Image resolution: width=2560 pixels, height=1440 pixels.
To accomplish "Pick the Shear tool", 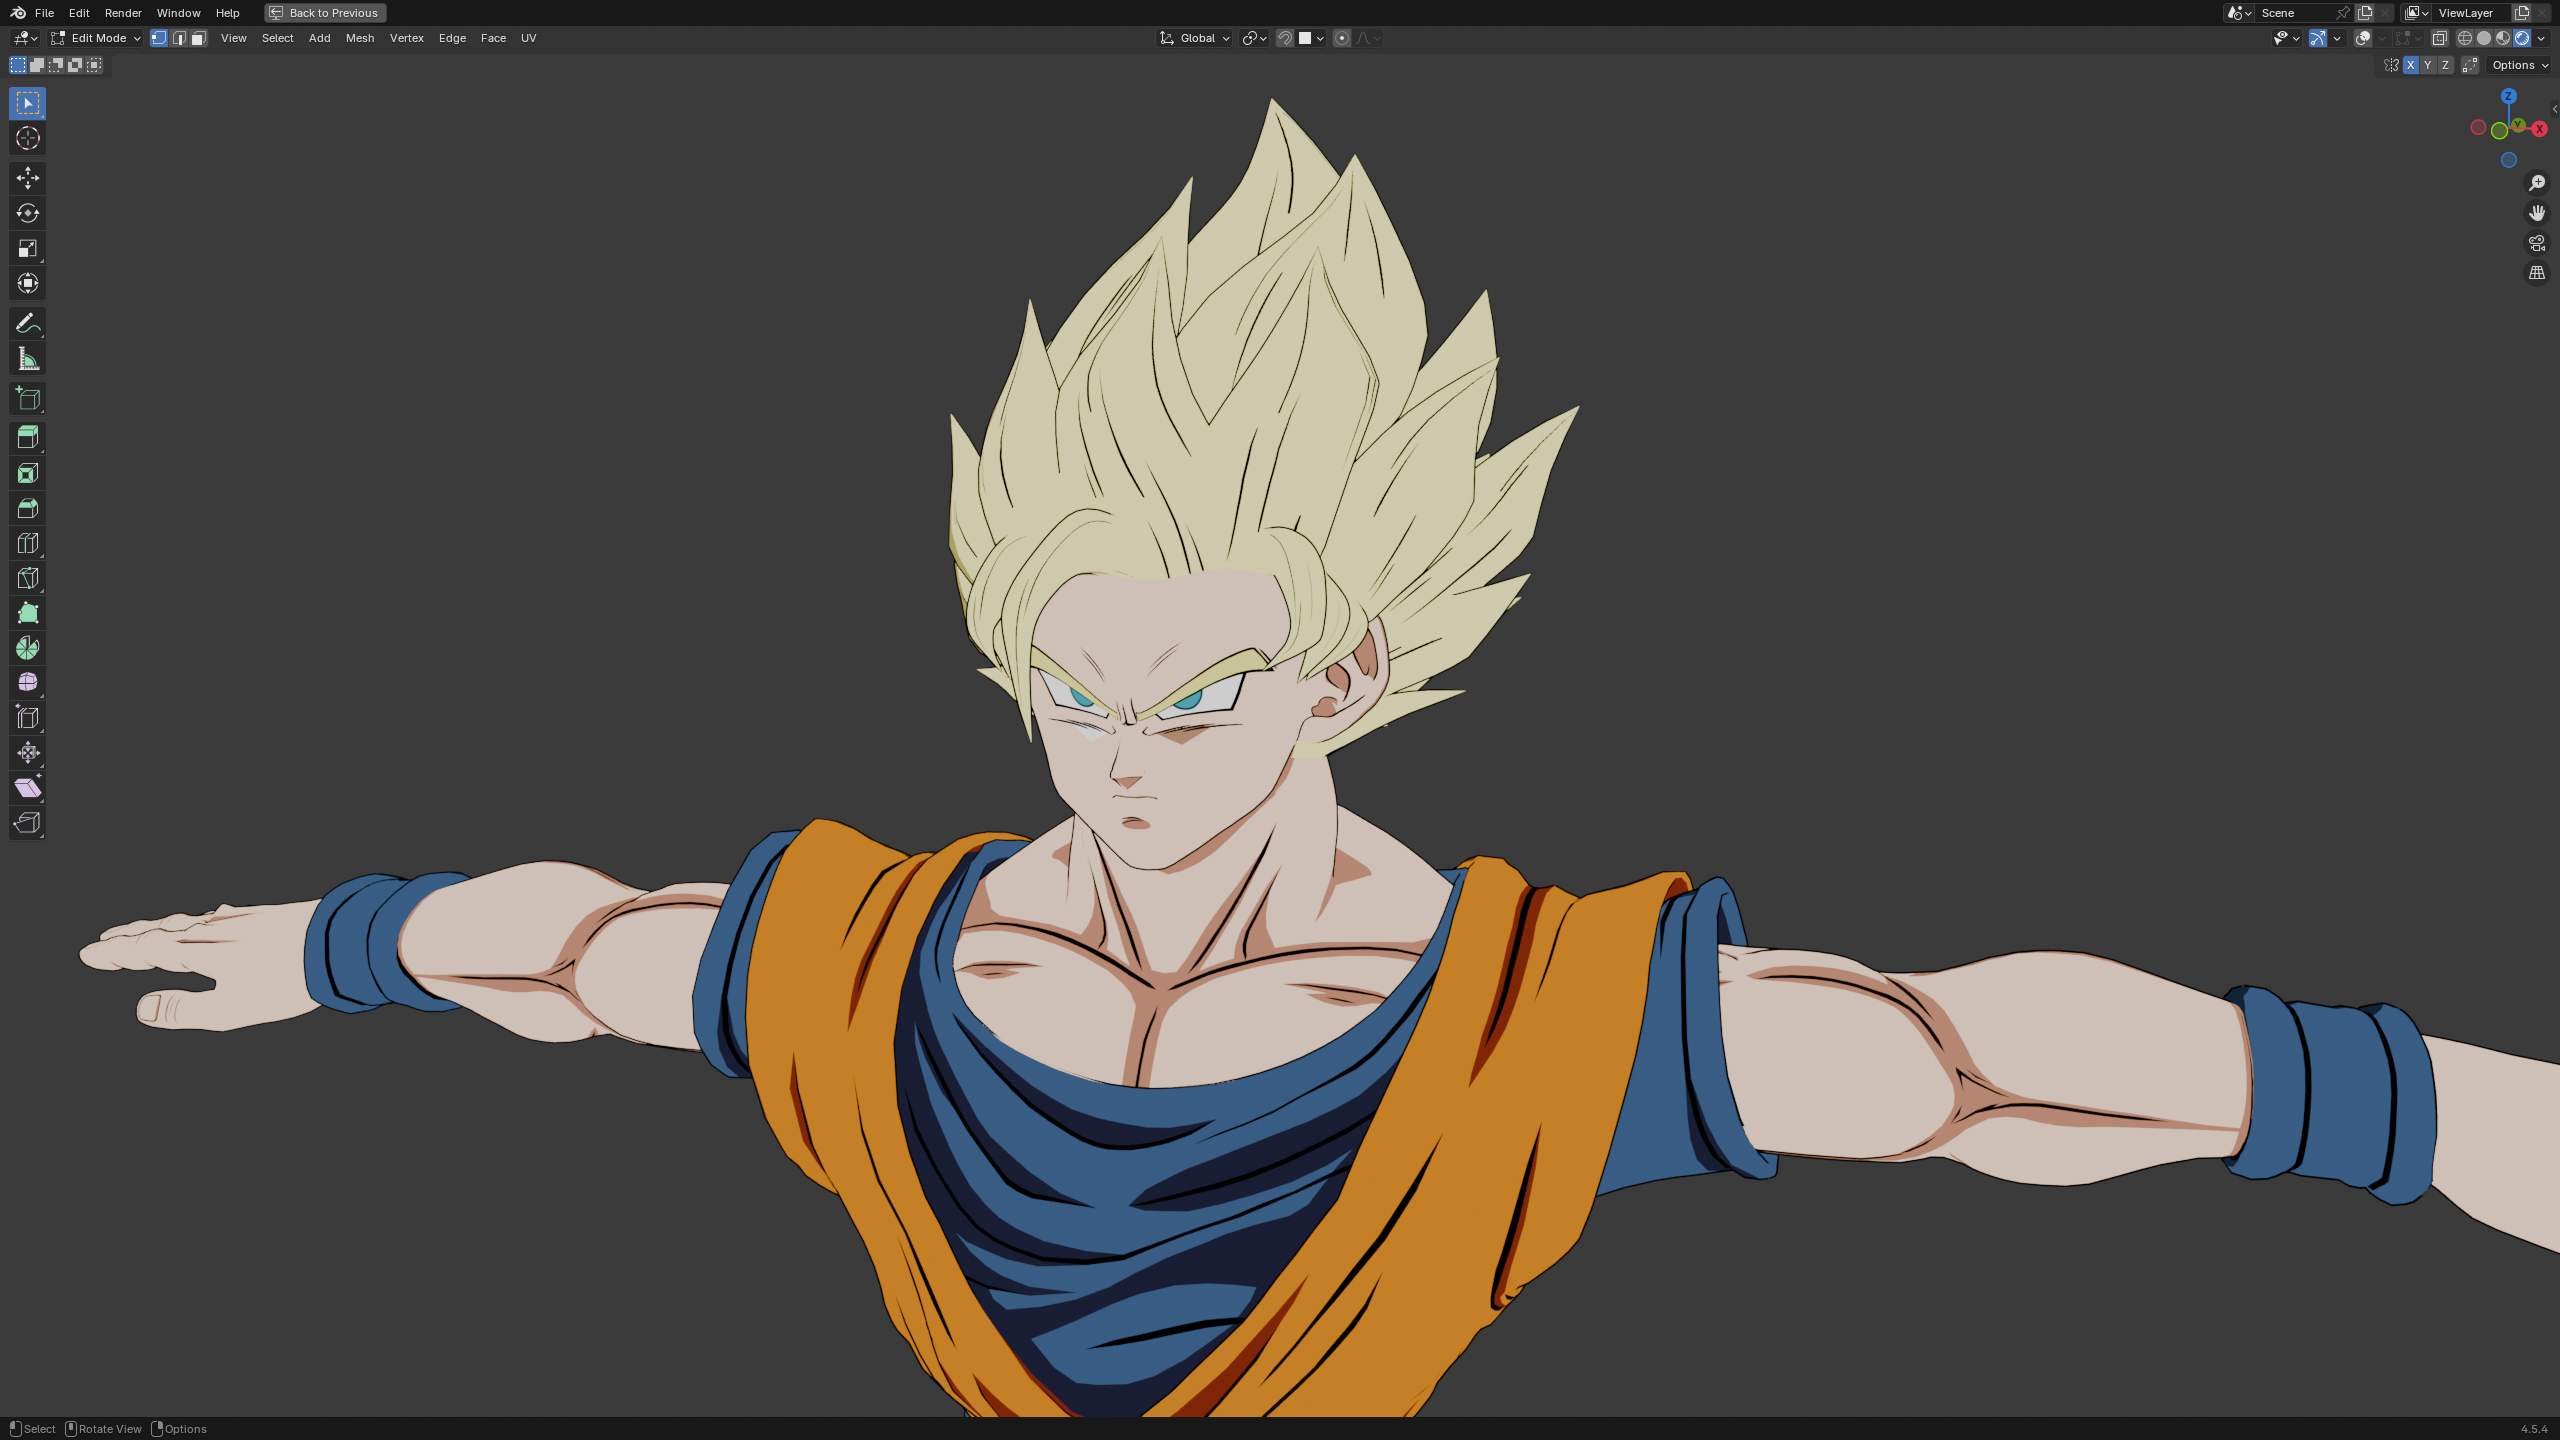I will [x=28, y=788].
